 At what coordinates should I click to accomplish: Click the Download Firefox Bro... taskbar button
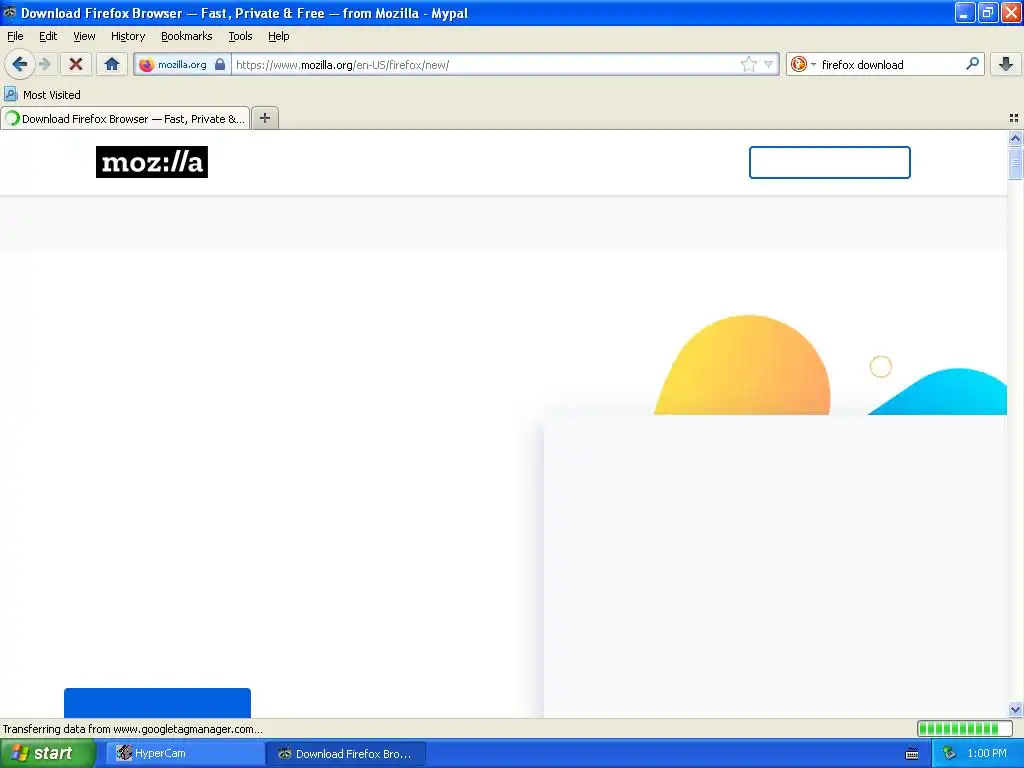(346, 754)
